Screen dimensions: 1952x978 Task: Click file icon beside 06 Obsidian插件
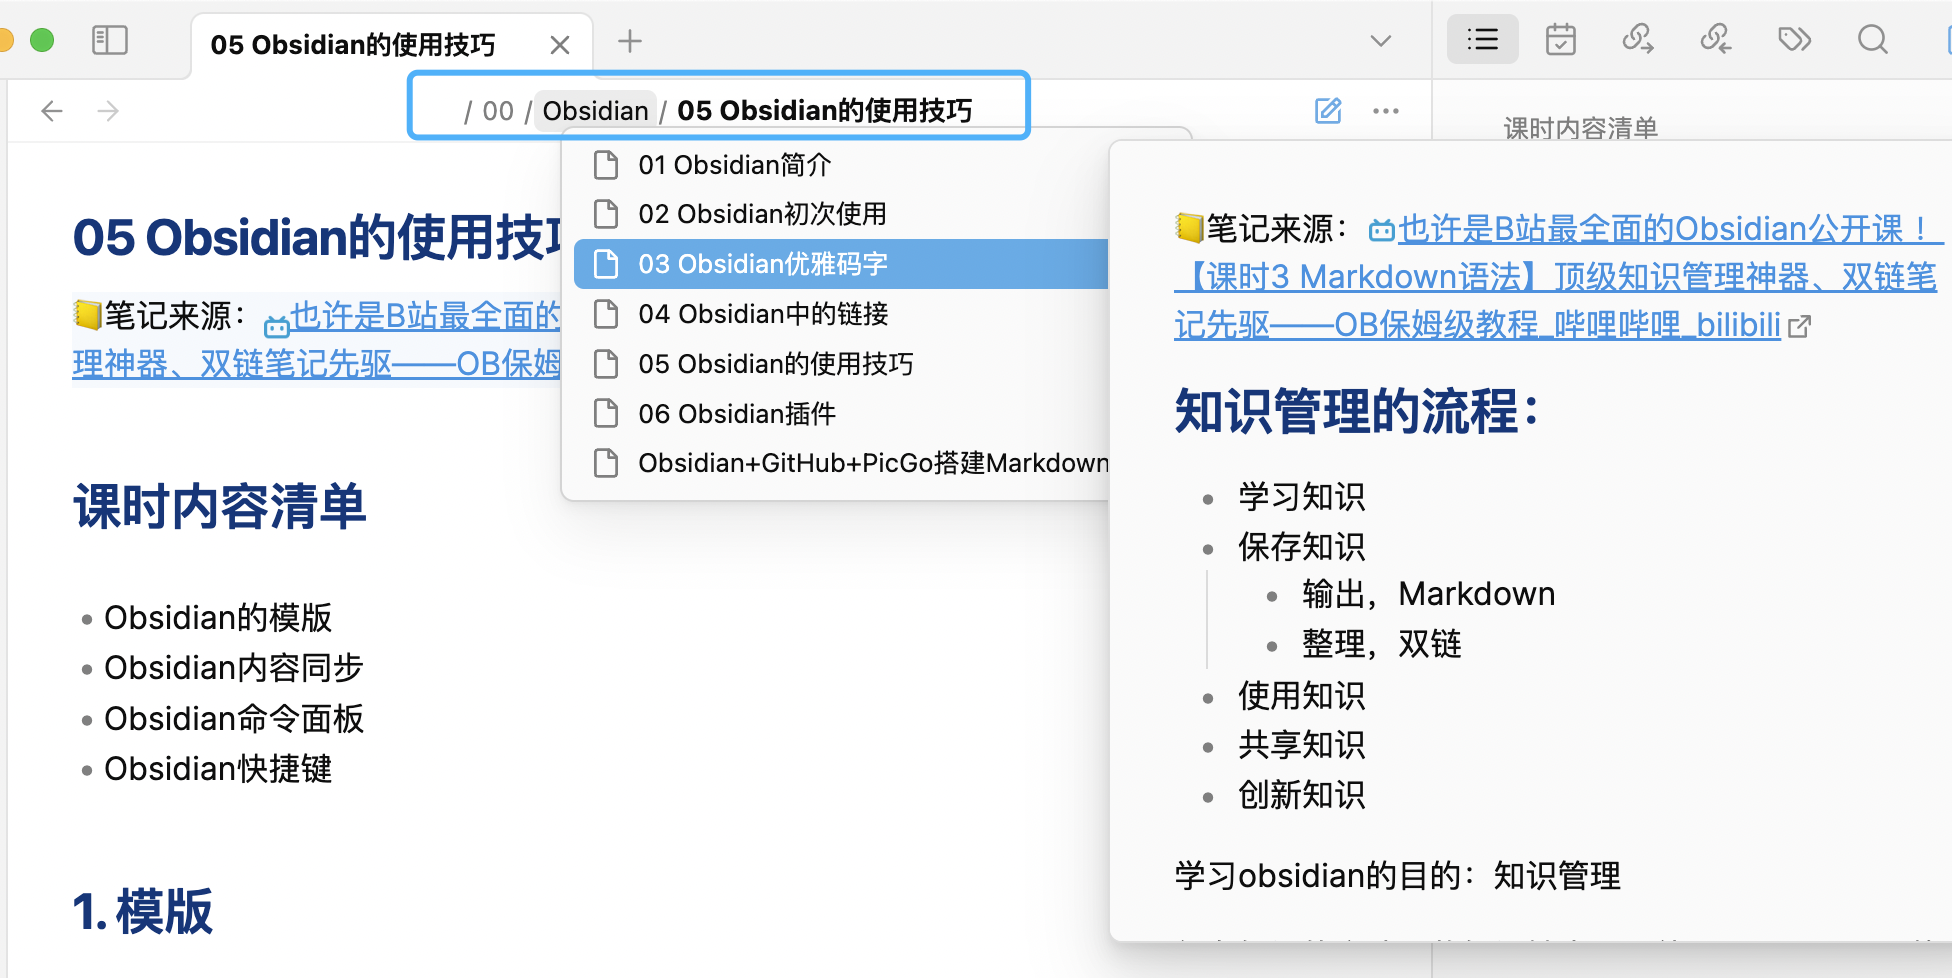pyautogui.click(x=606, y=414)
